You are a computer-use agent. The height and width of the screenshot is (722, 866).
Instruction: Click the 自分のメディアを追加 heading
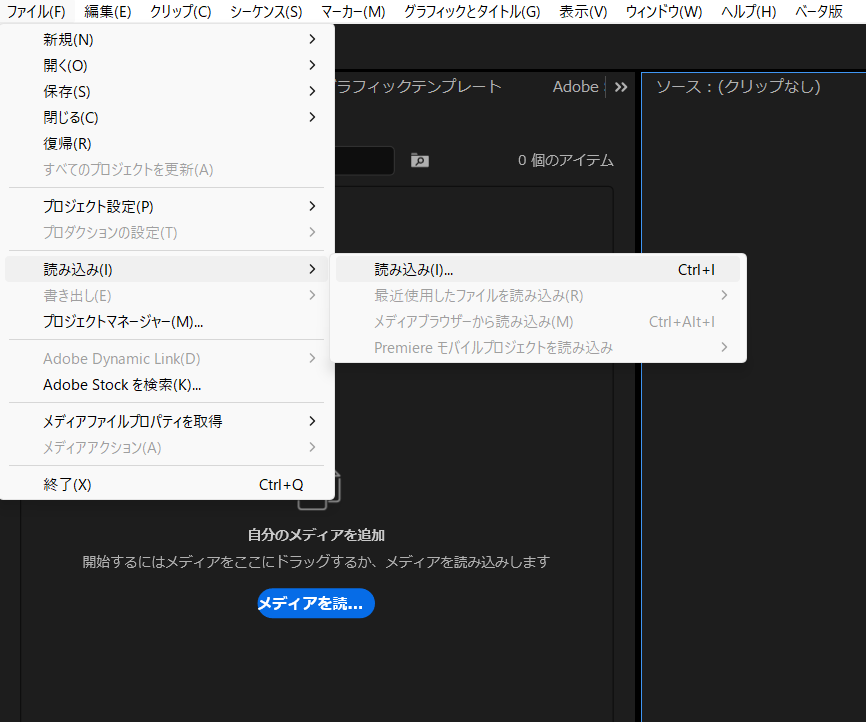point(316,535)
